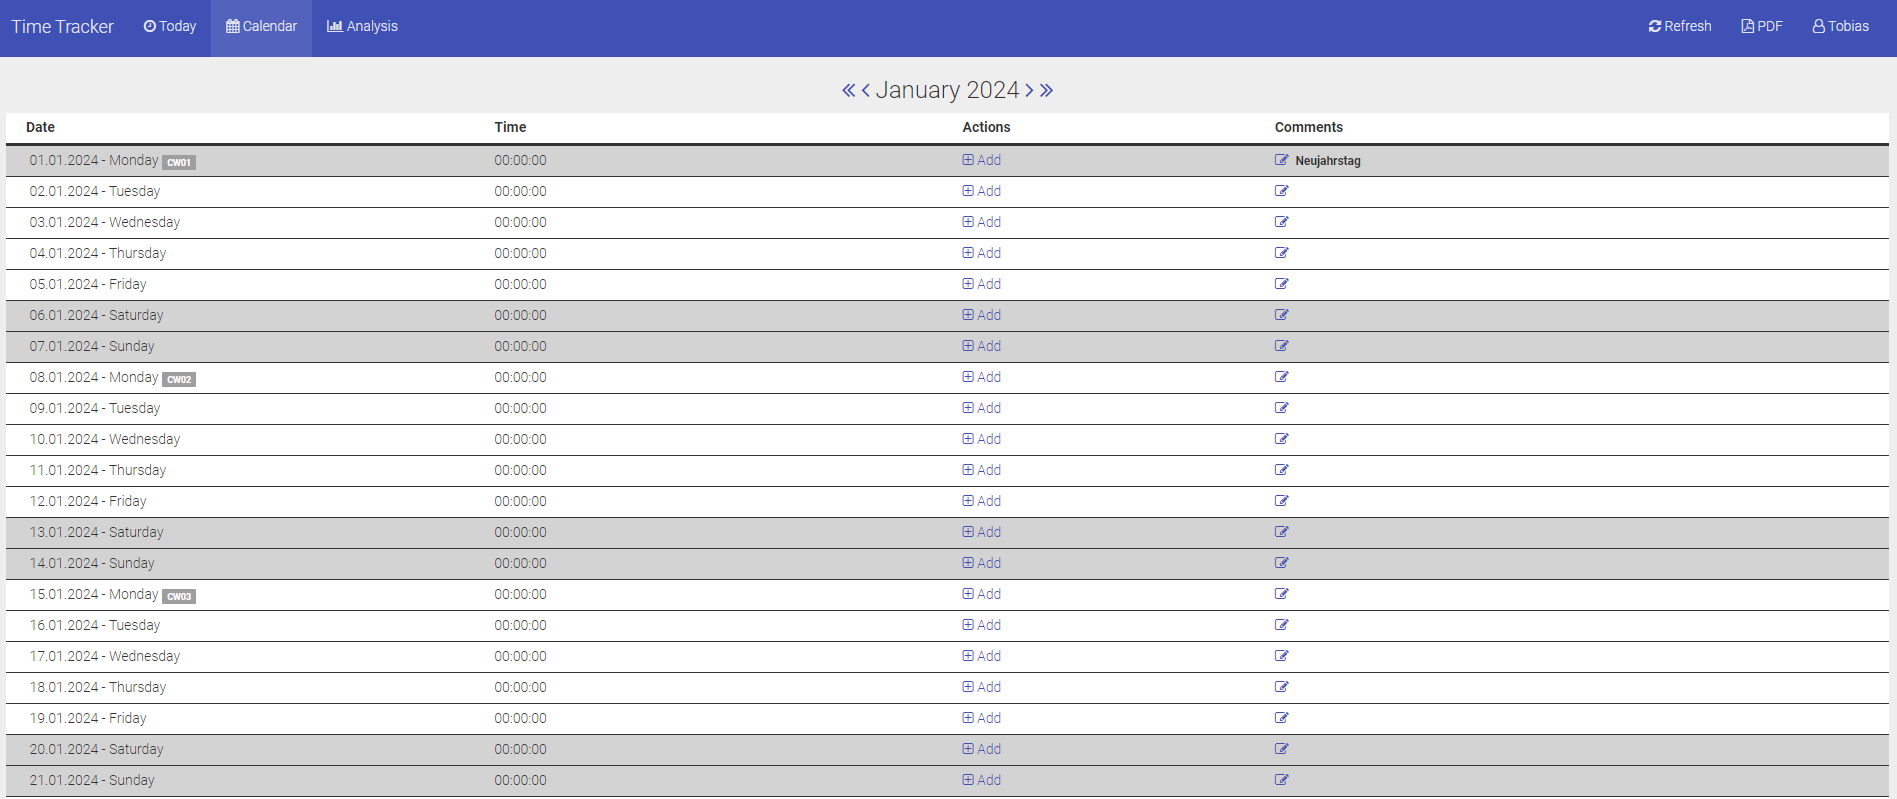The image size is (1897, 799).
Task: Edit comment for 06.01.2024 Saturday
Action: (1282, 315)
